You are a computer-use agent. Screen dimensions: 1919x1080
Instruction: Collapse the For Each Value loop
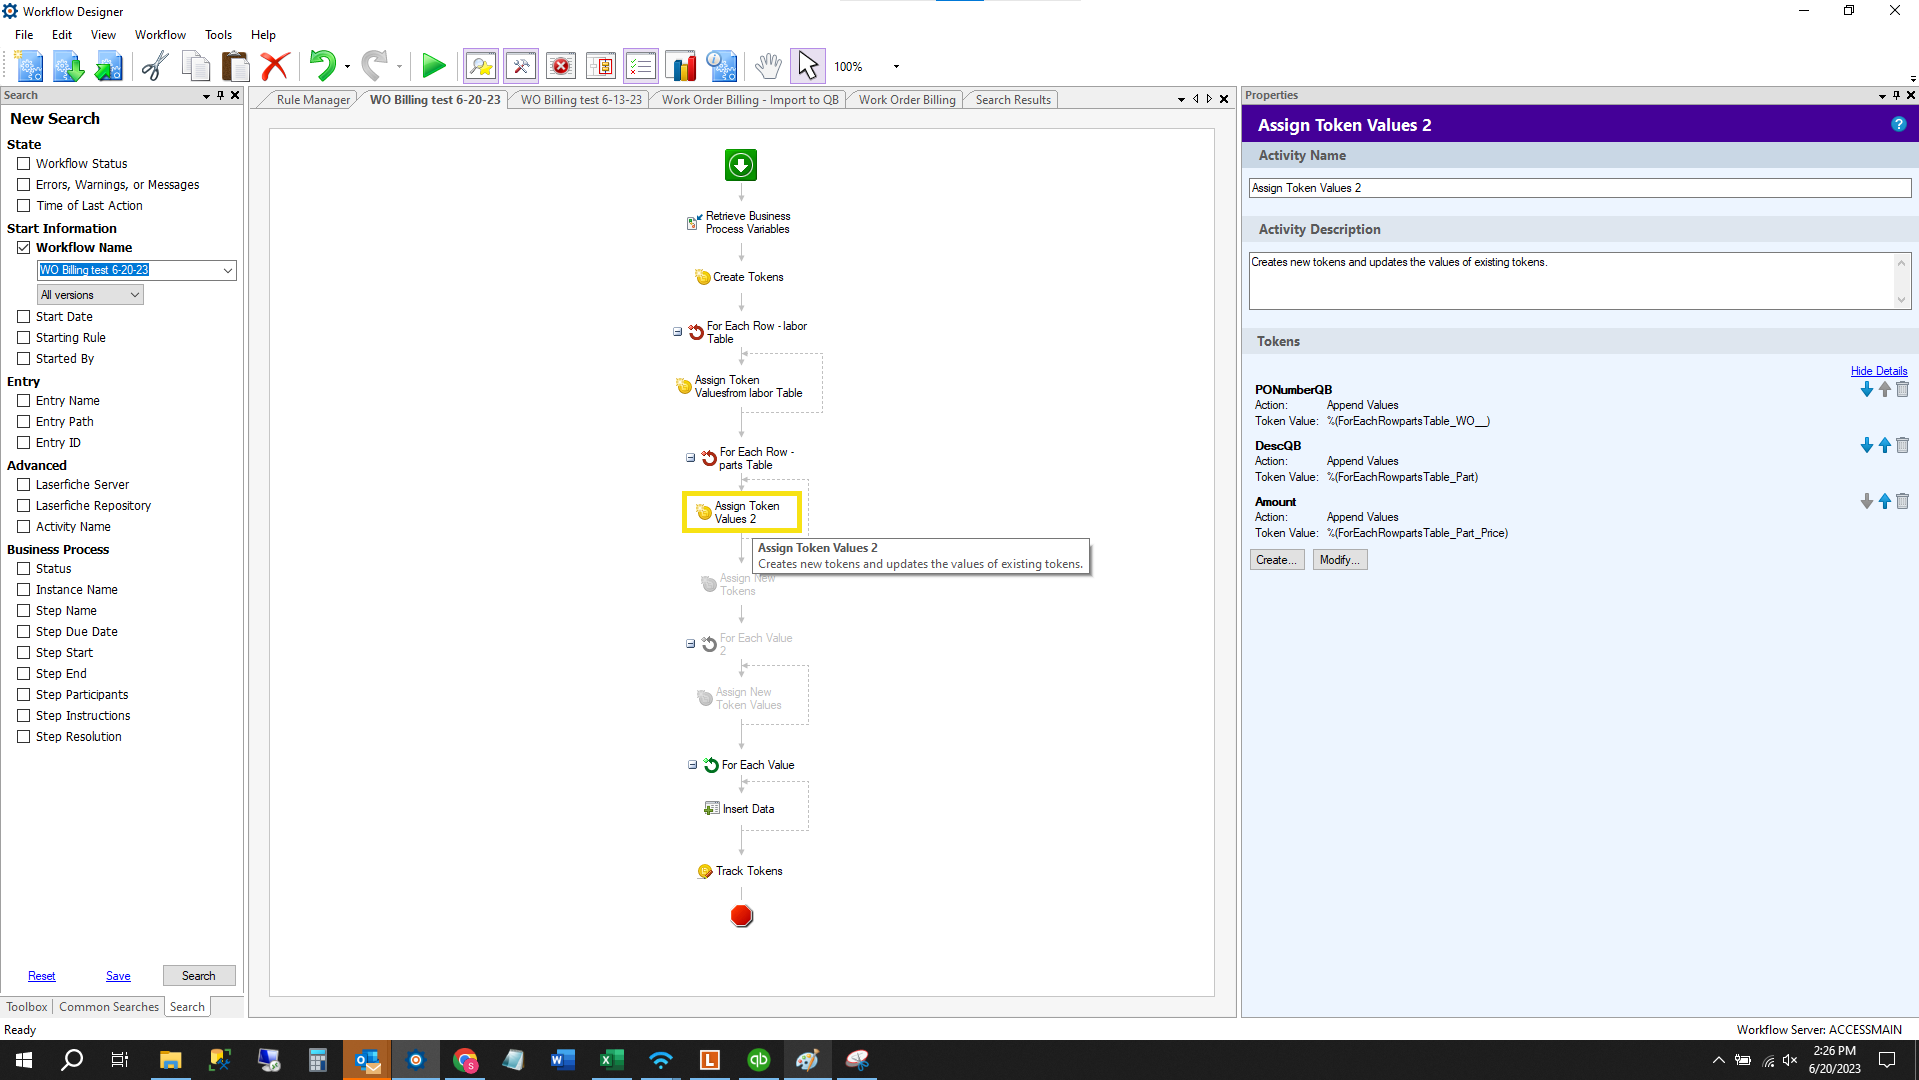coord(692,765)
